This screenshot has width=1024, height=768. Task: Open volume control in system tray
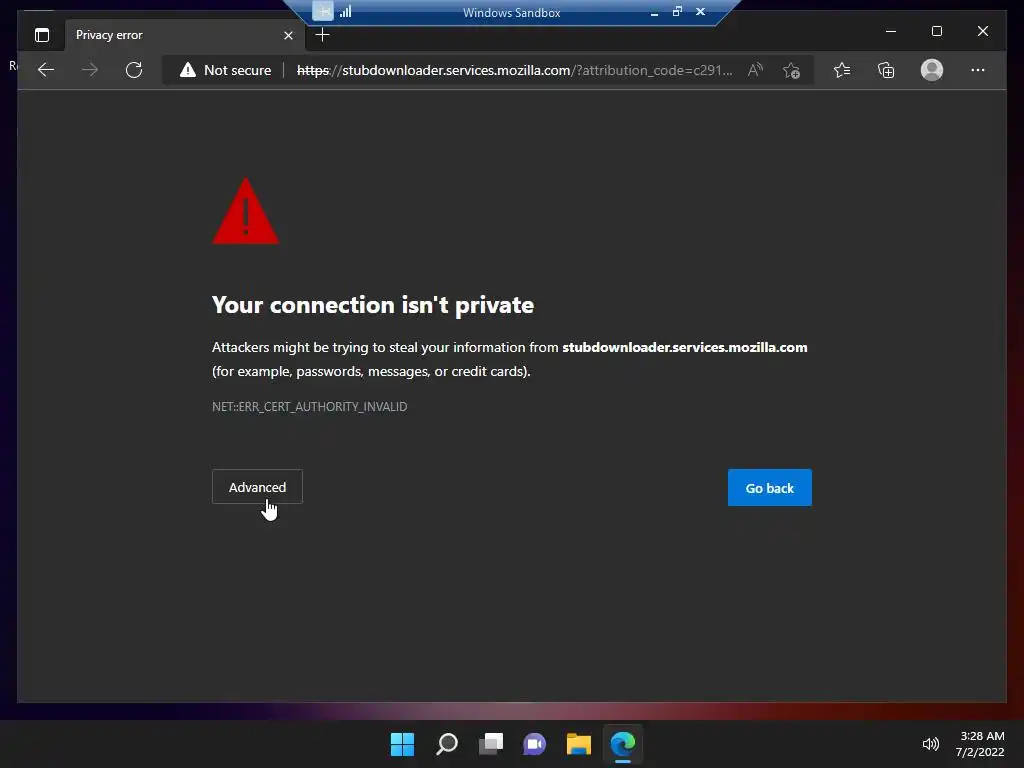coord(930,744)
